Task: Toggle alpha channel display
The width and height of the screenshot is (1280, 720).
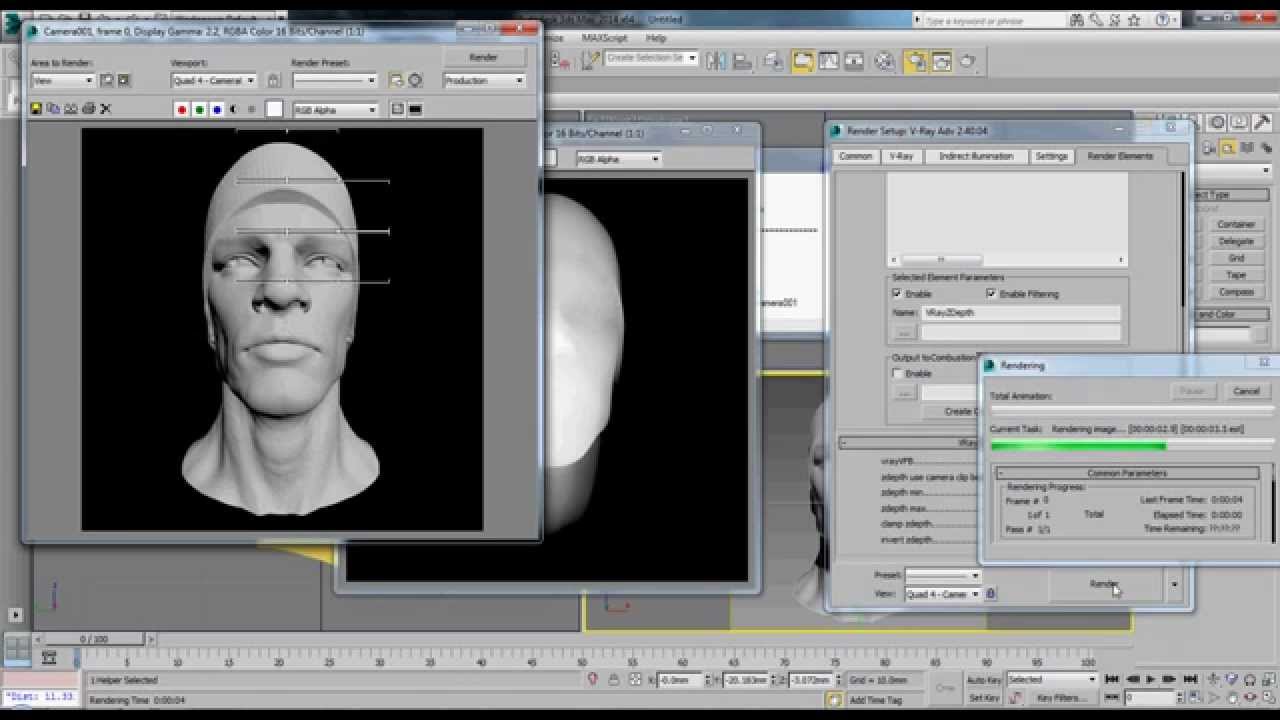Action: 233,110
